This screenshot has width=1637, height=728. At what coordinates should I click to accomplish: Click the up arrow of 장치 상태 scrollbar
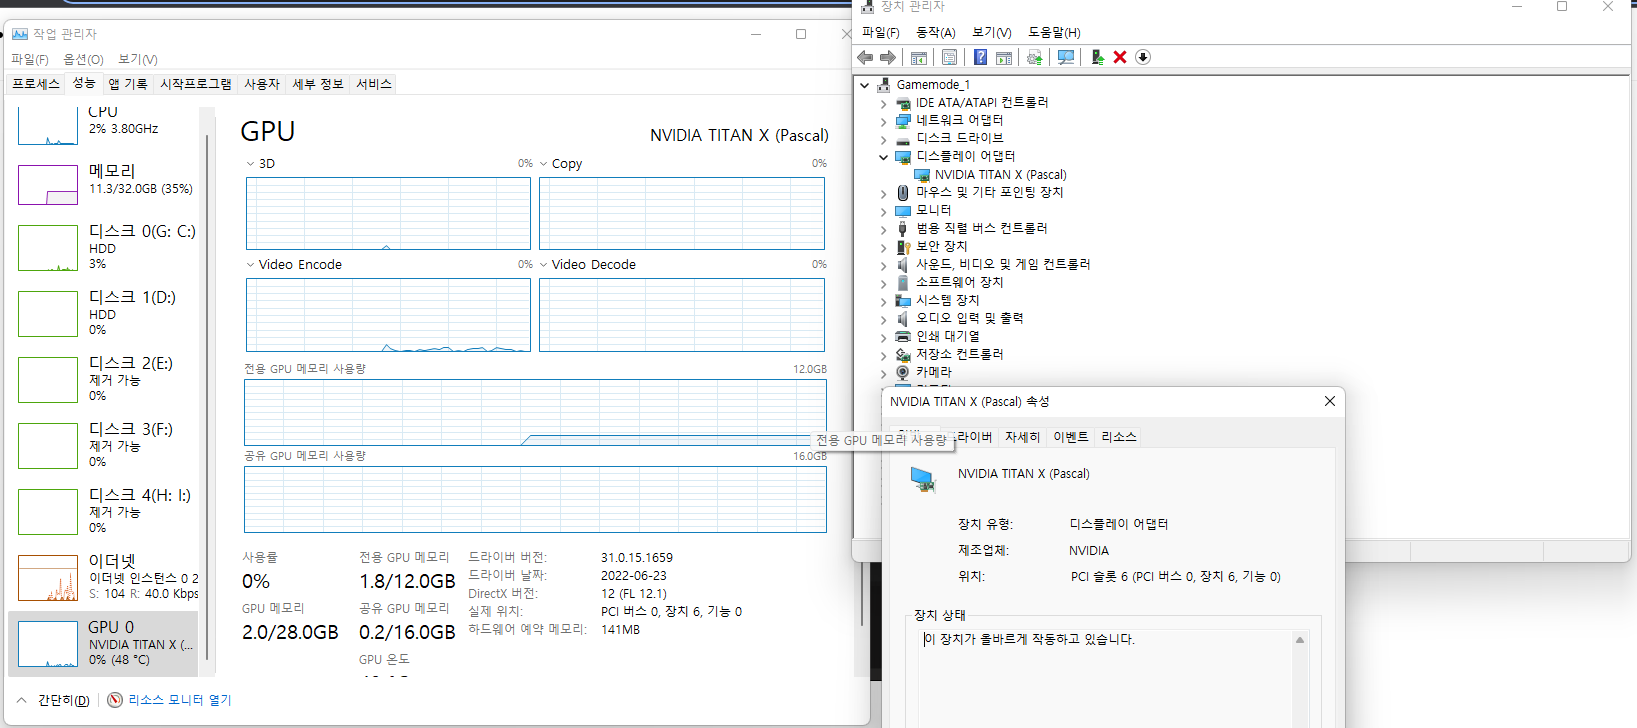point(1300,640)
